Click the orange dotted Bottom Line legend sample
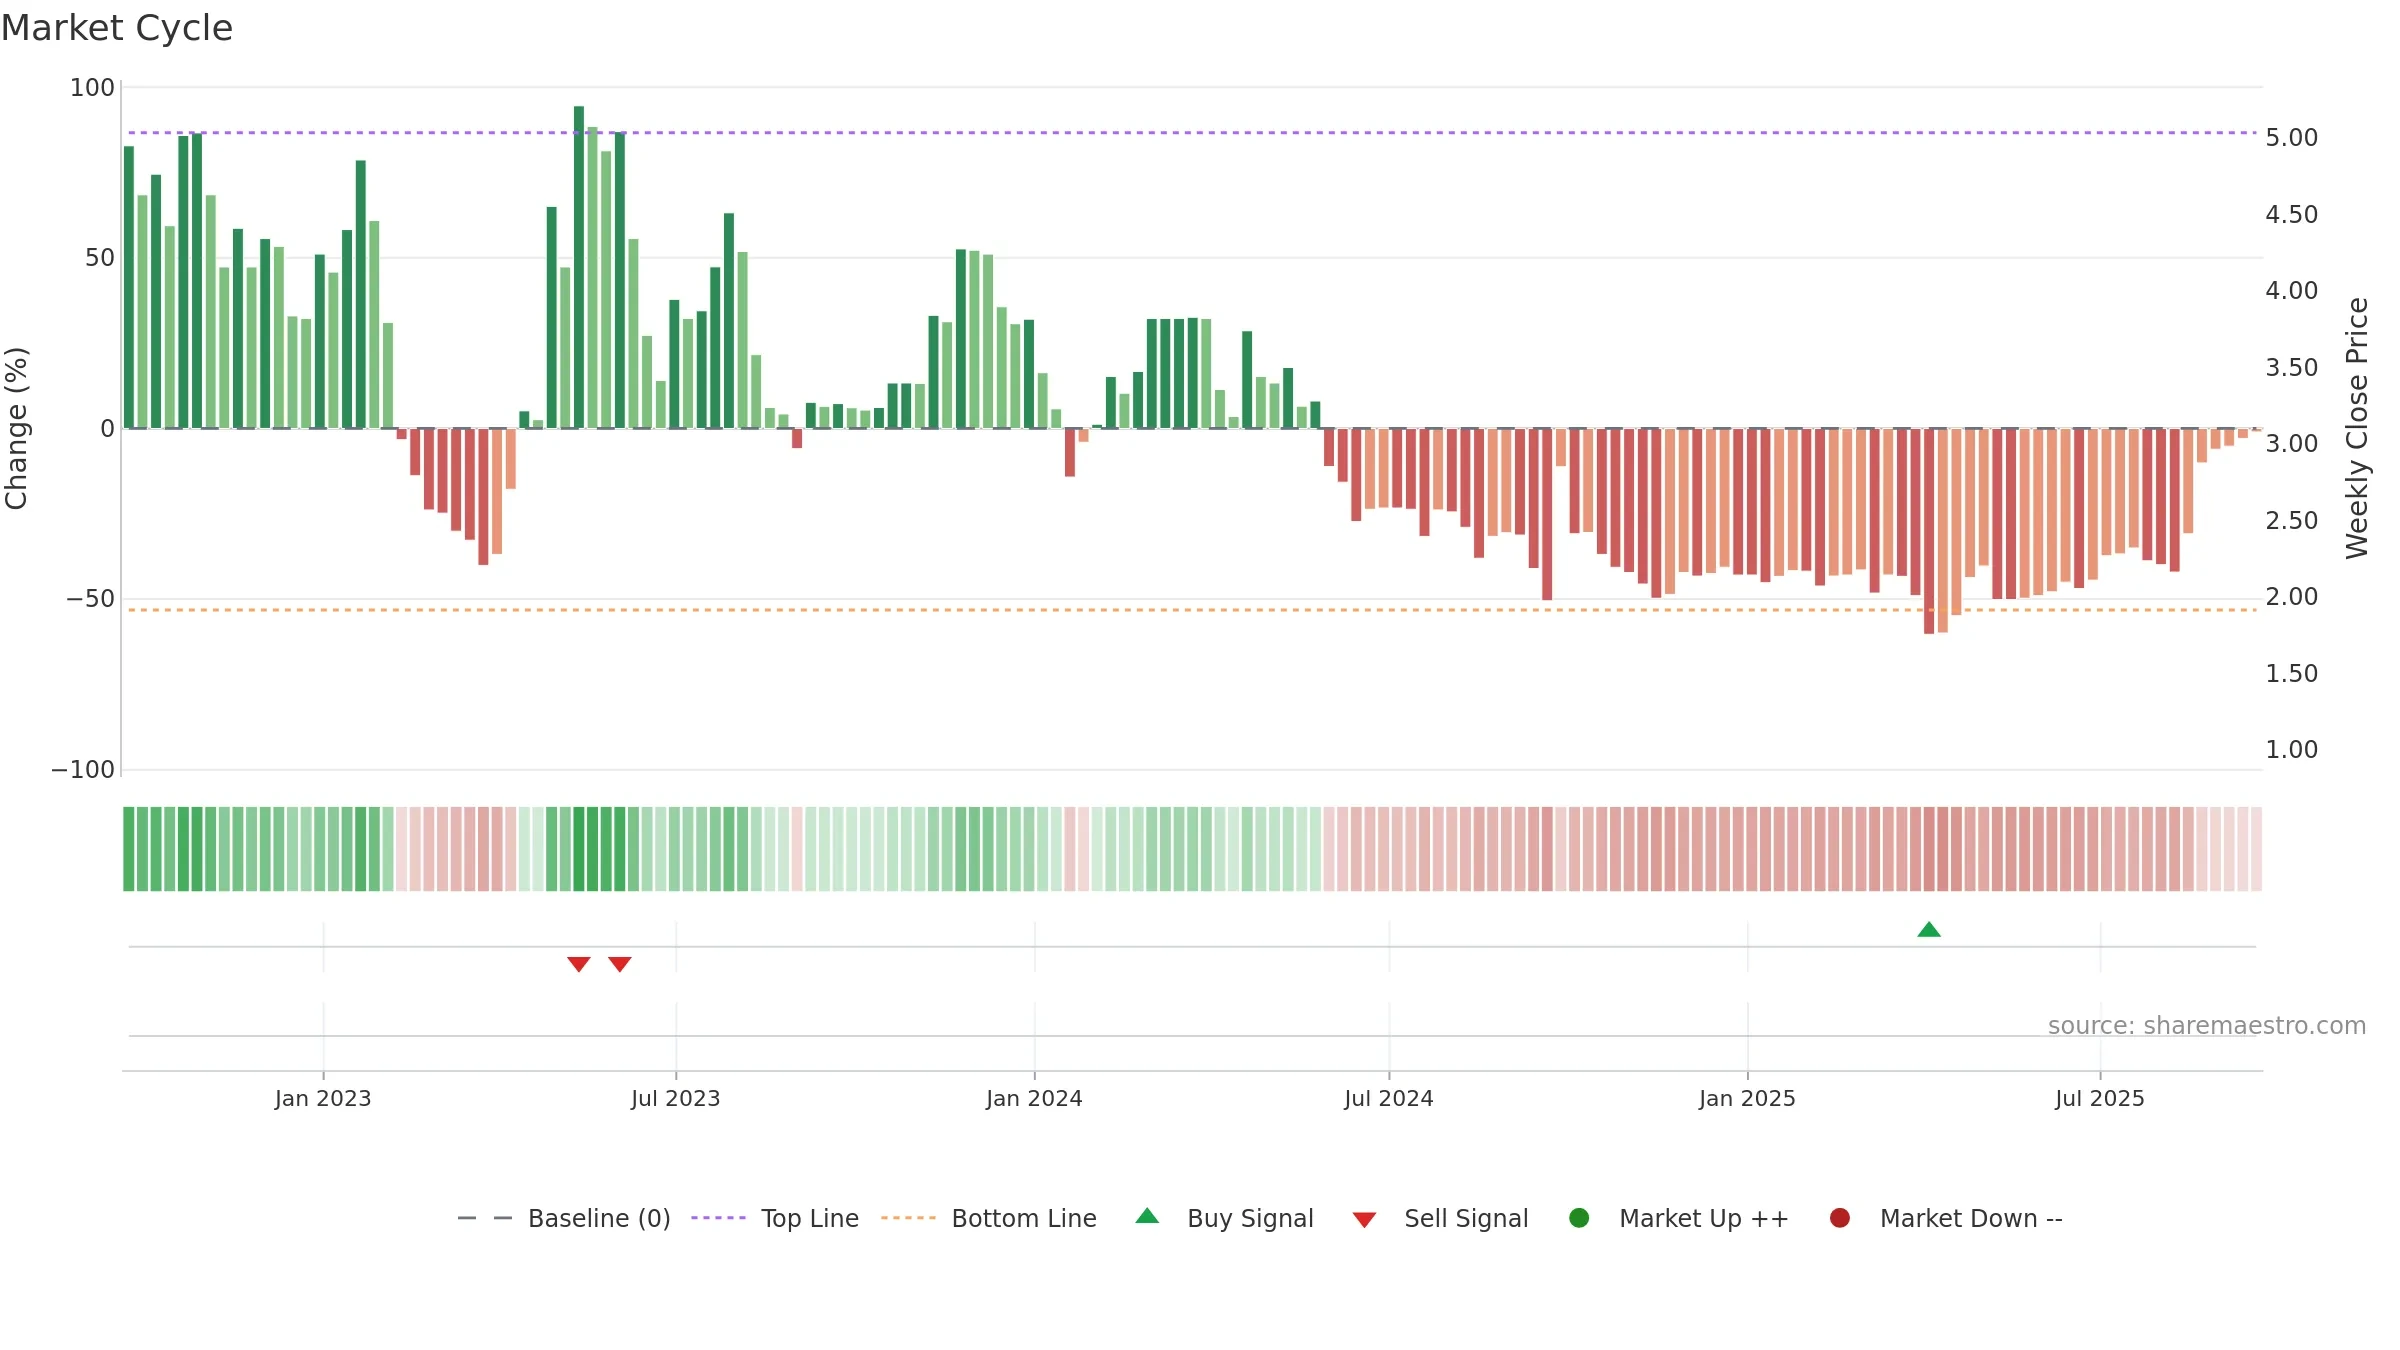This screenshot has height=1350, width=2400. (x=908, y=1218)
